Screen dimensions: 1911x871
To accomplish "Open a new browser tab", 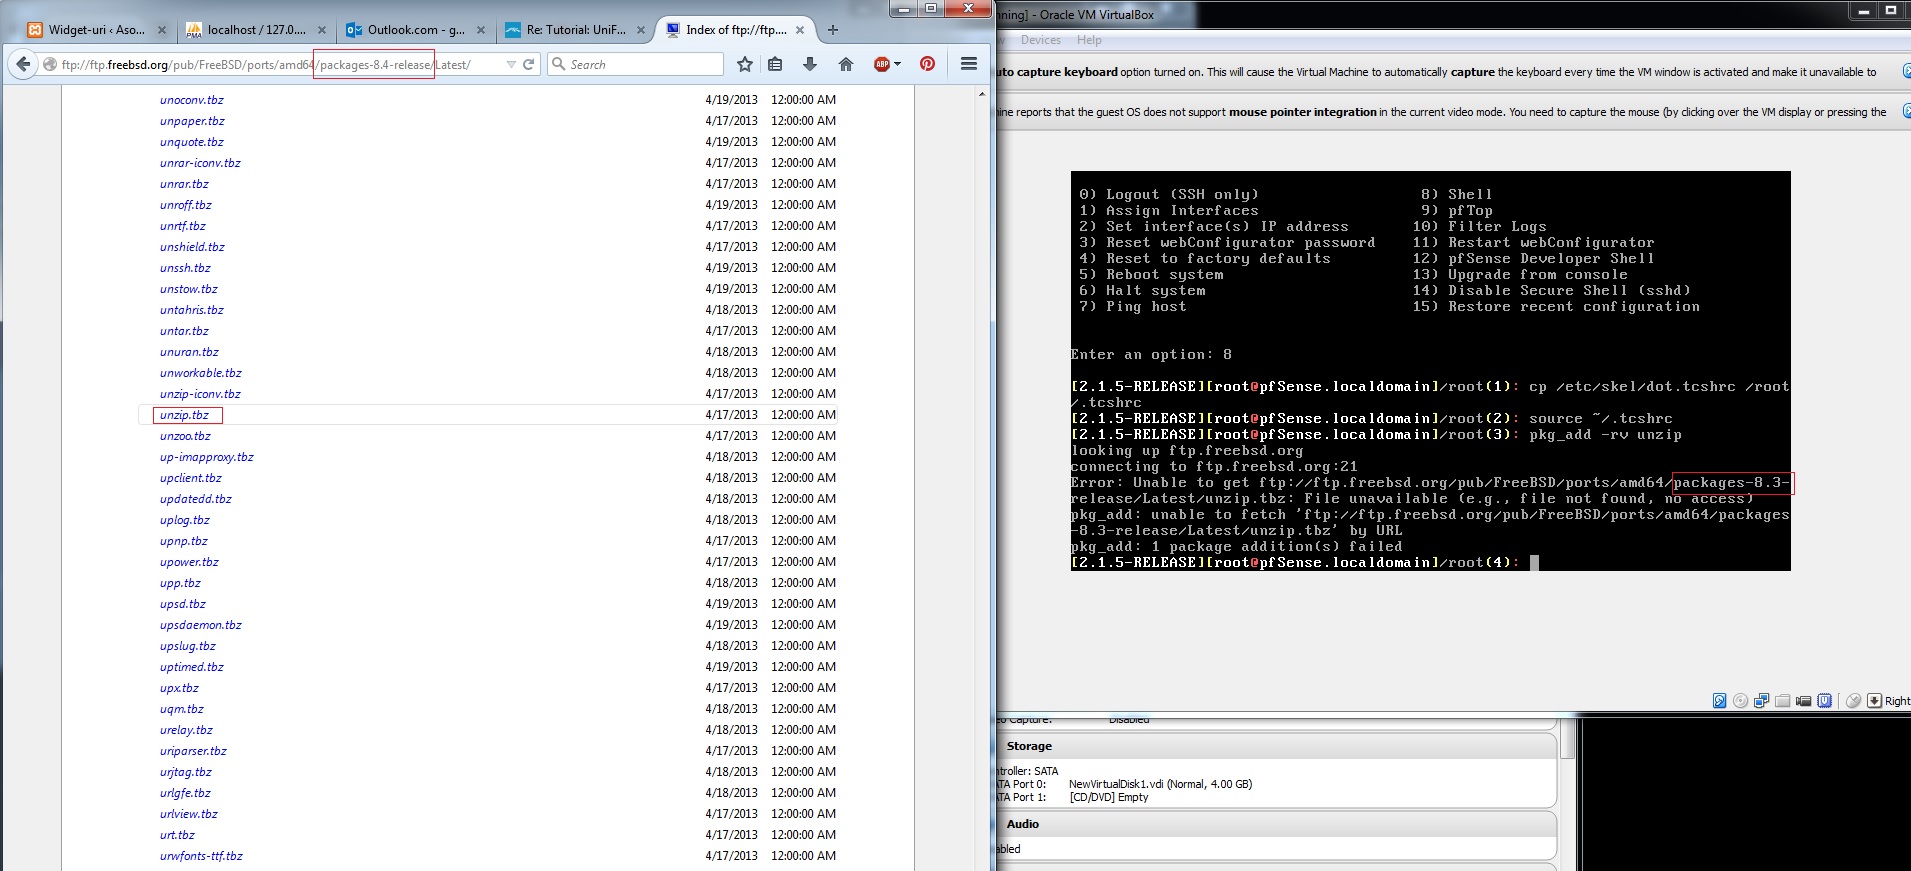I will tap(833, 30).
